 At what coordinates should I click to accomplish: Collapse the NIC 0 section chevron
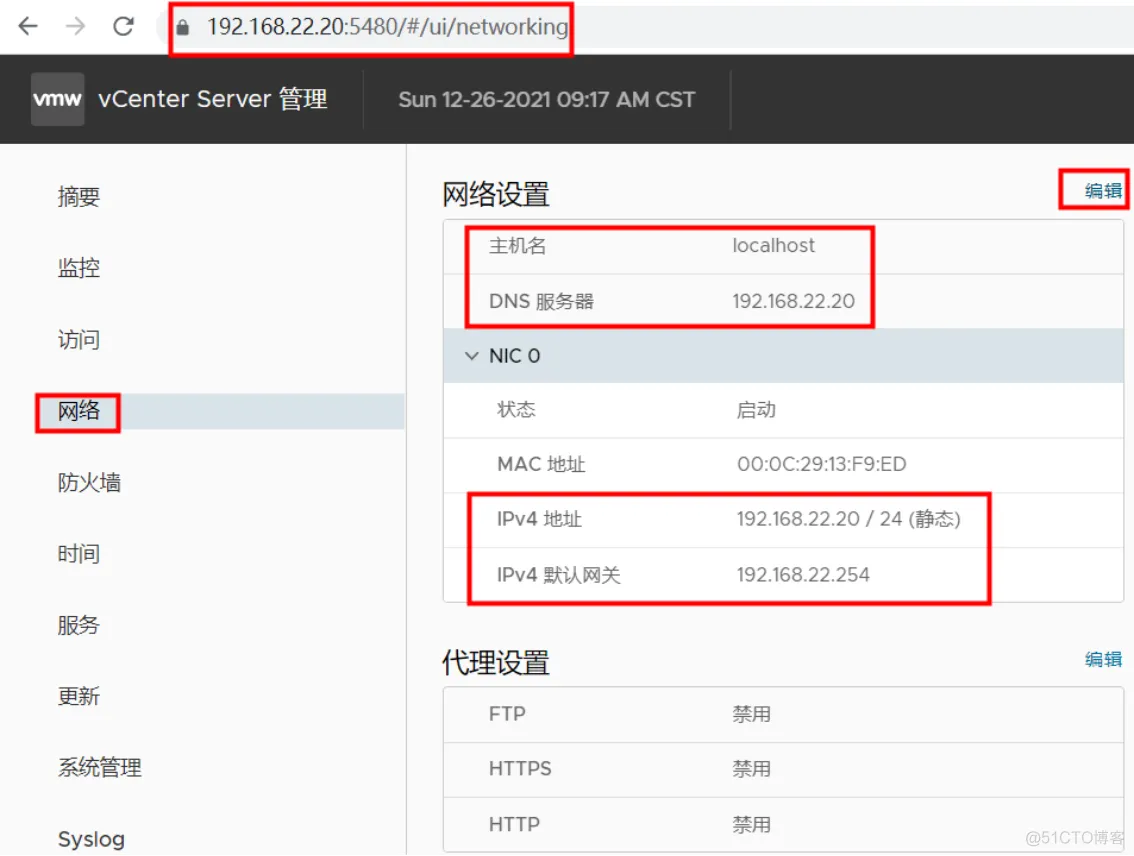point(472,356)
